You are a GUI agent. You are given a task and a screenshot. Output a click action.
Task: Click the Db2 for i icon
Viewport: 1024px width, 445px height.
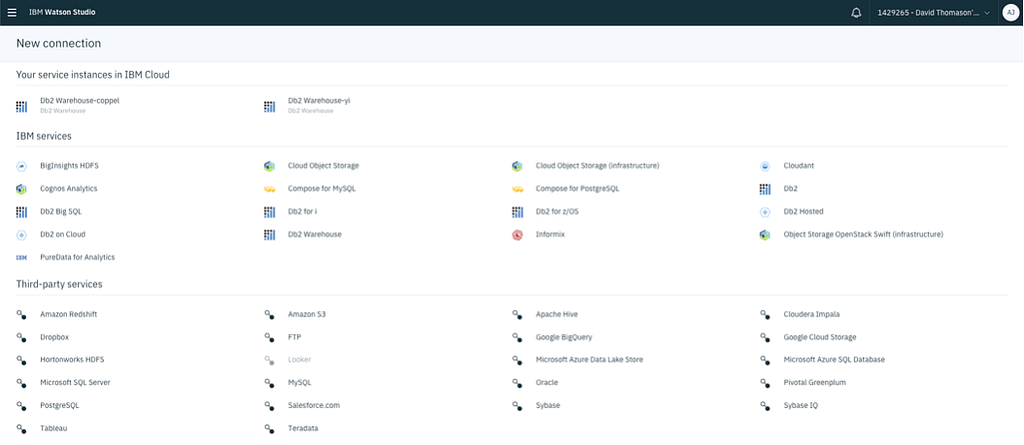point(270,212)
